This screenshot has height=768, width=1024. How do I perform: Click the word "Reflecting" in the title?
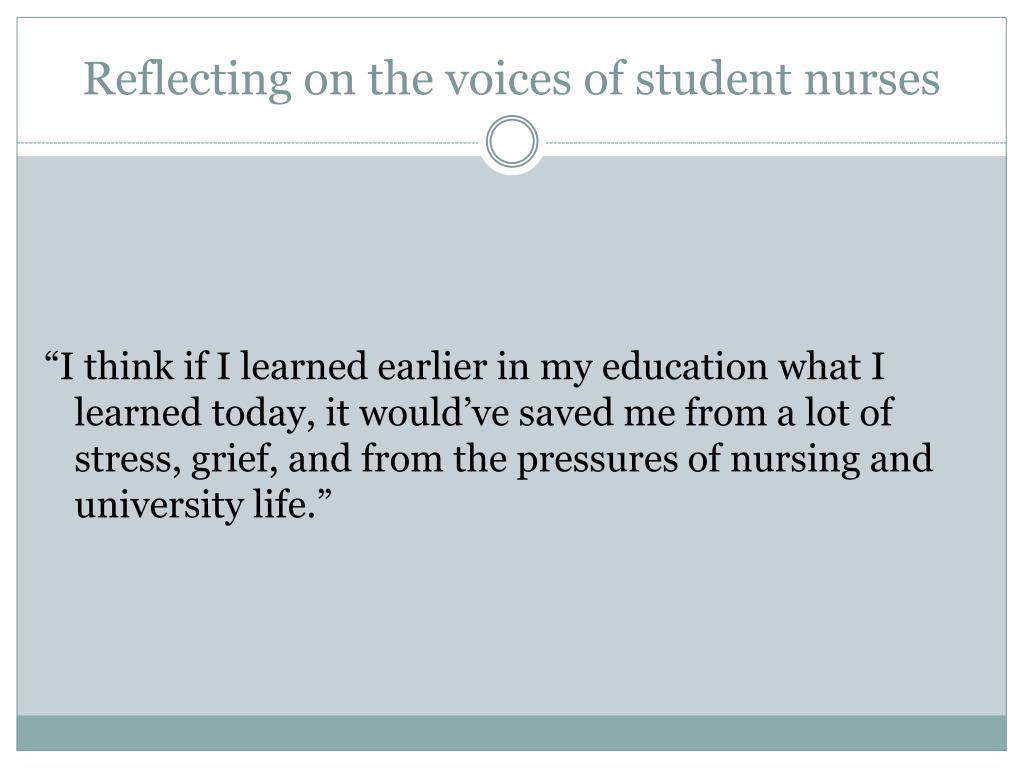click(187, 81)
